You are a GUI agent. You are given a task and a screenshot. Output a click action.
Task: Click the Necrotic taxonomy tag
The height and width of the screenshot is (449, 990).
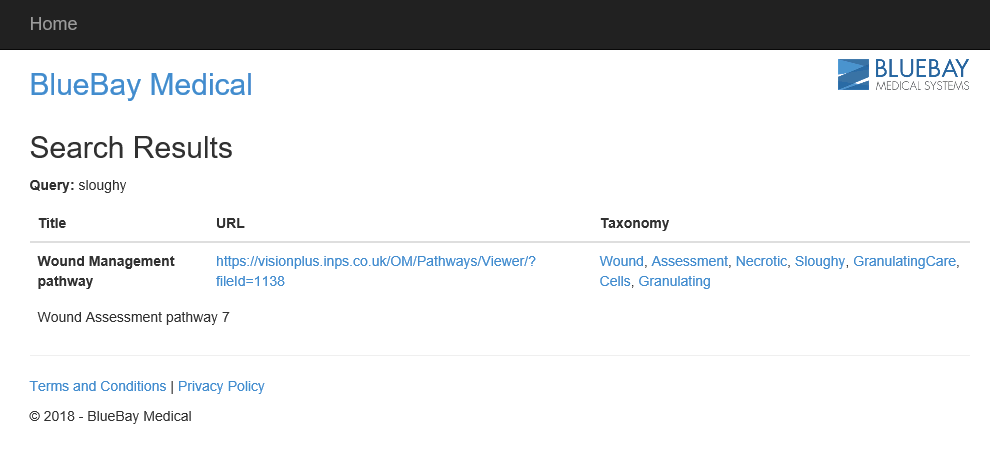pos(761,261)
